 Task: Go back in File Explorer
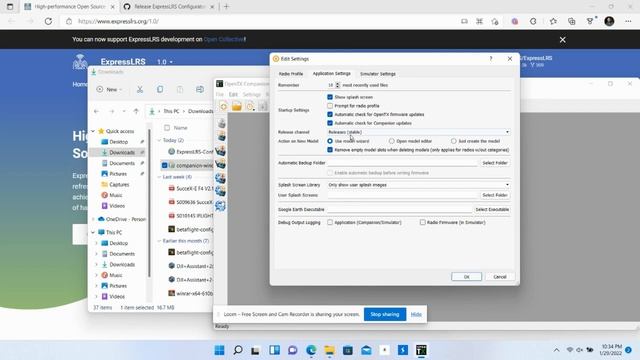[96, 111]
